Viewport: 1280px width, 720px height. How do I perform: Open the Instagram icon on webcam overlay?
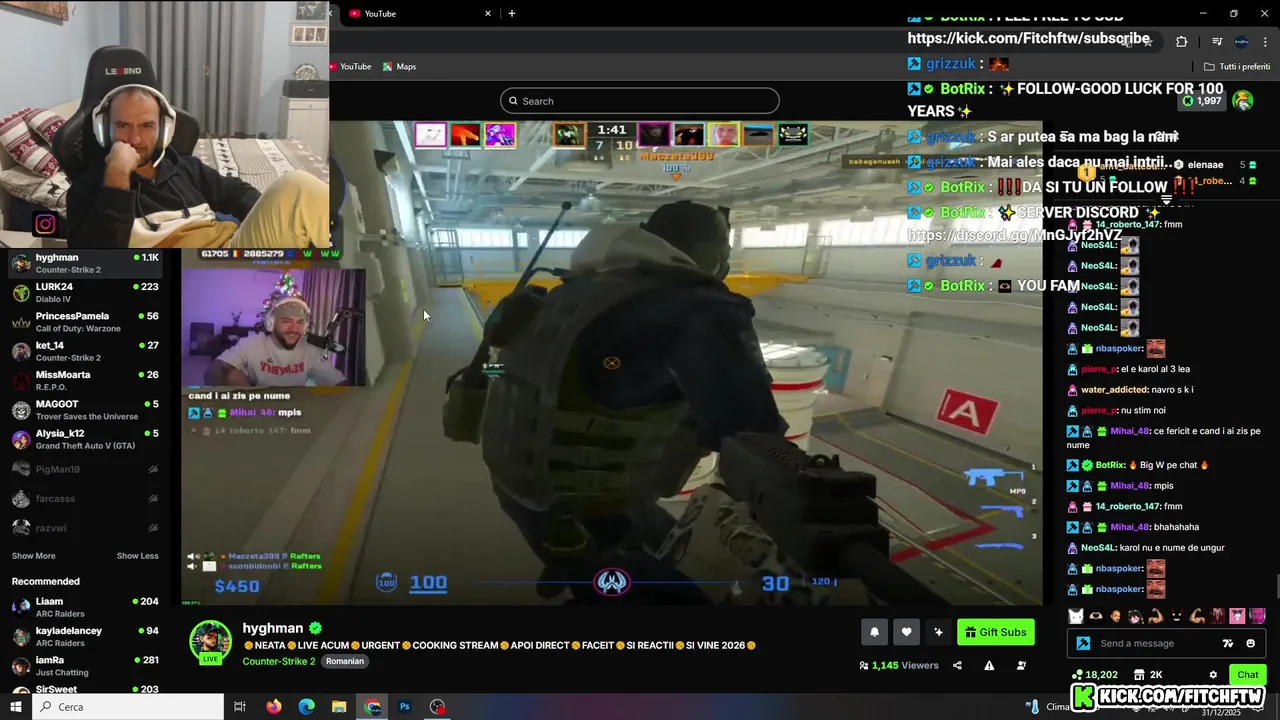click(x=45, y=225)
